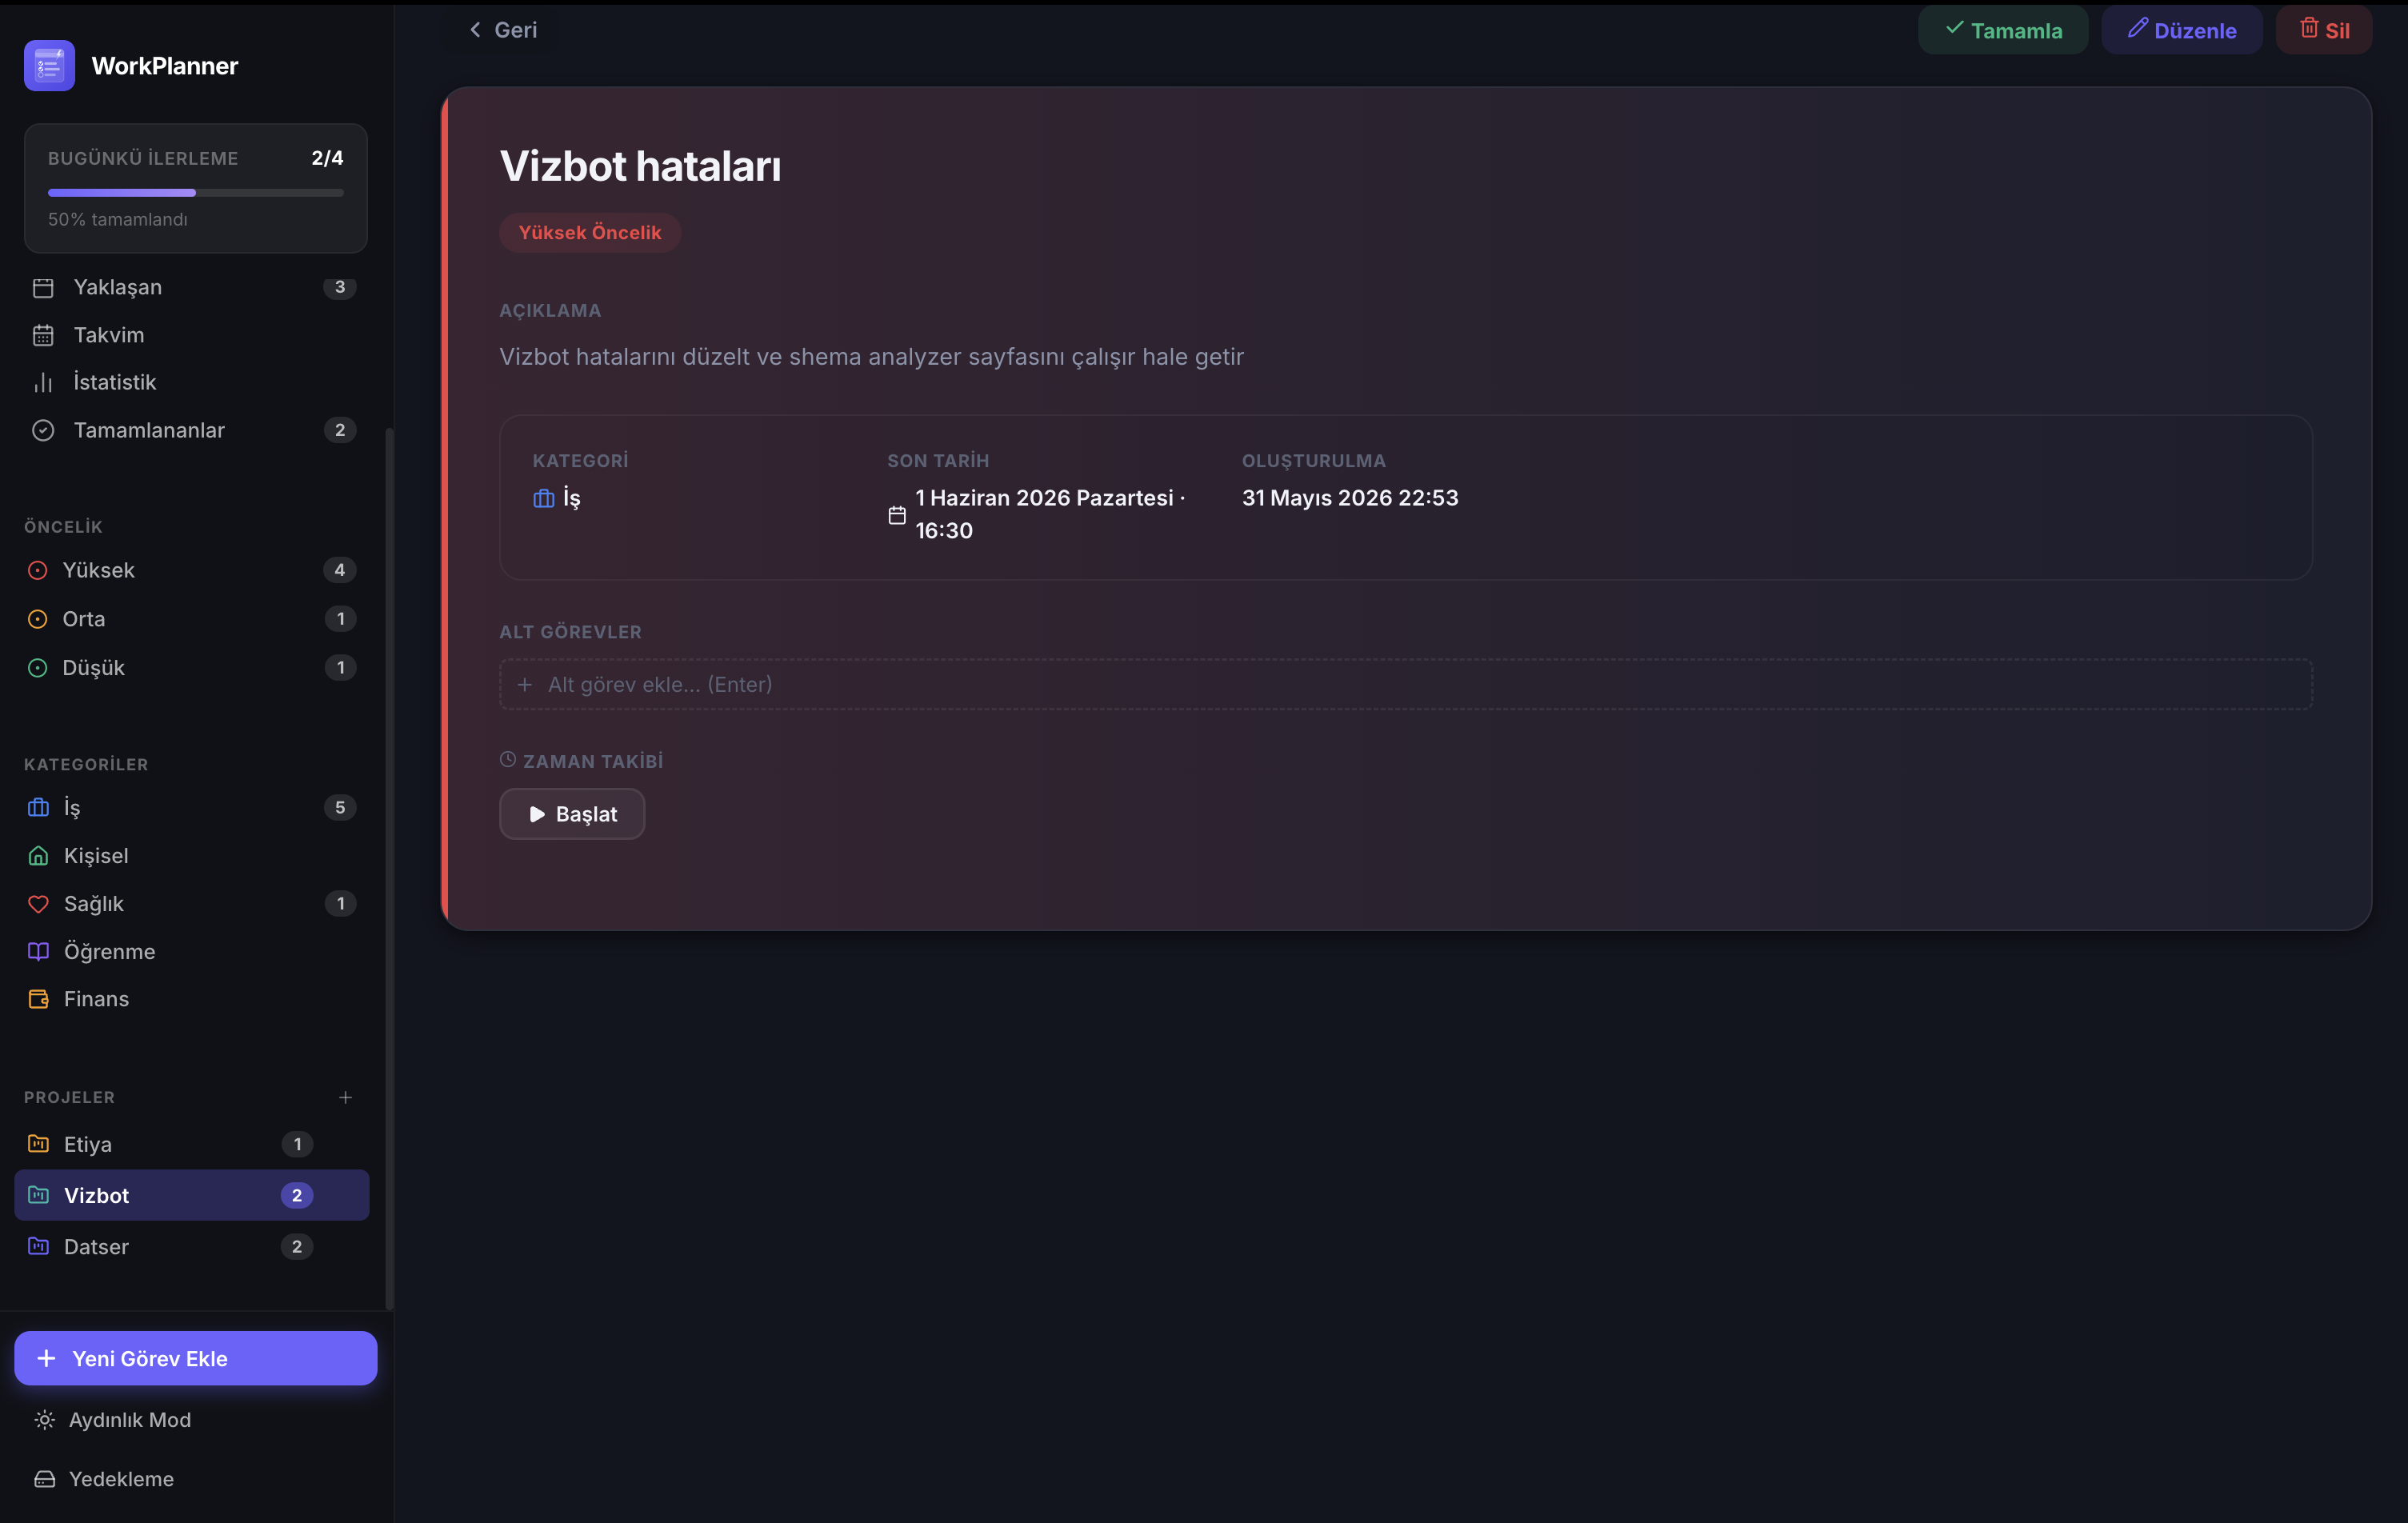
Task: Click the 'Vizbot hataları' task title
Action: 640,166
